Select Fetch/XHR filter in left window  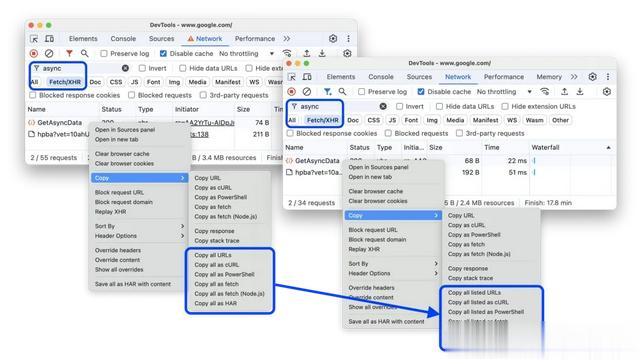tap(65, 82)
